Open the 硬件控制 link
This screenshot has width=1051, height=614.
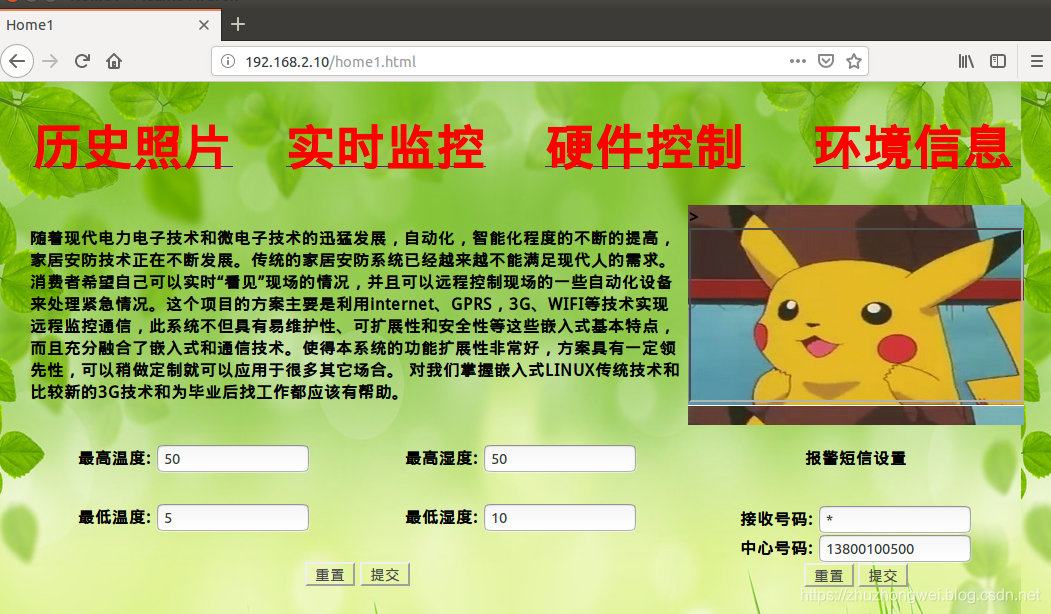pyautogui.click(x=644, y=147)
